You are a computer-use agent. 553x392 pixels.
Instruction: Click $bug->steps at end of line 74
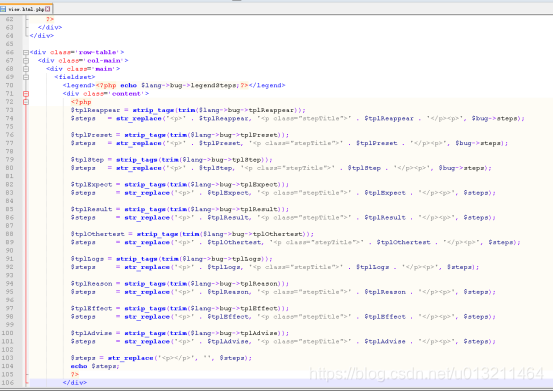pos(495,118)
